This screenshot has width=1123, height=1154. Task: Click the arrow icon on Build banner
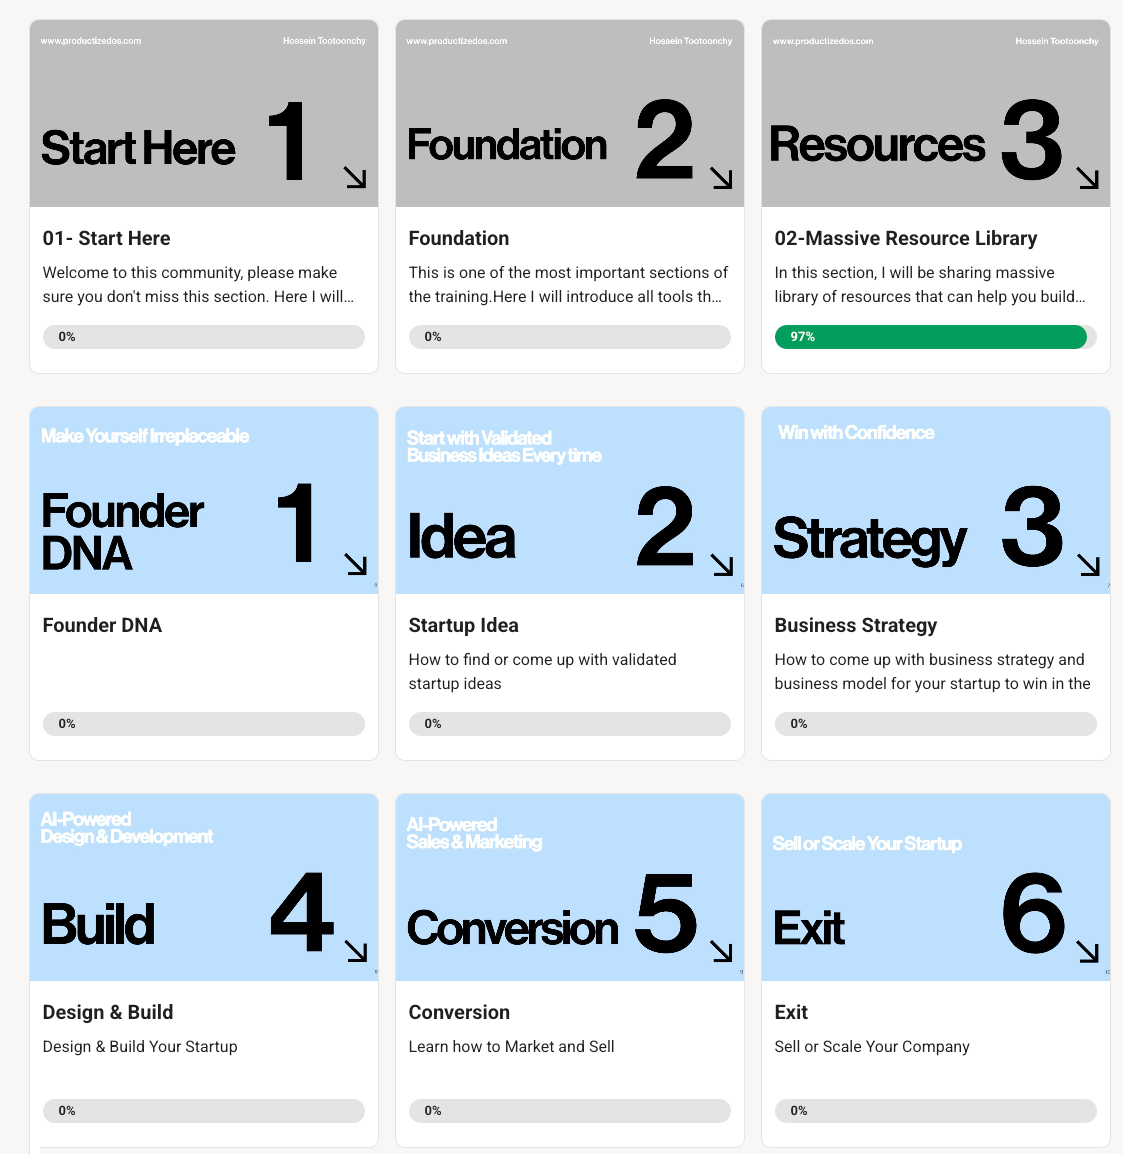355,951
